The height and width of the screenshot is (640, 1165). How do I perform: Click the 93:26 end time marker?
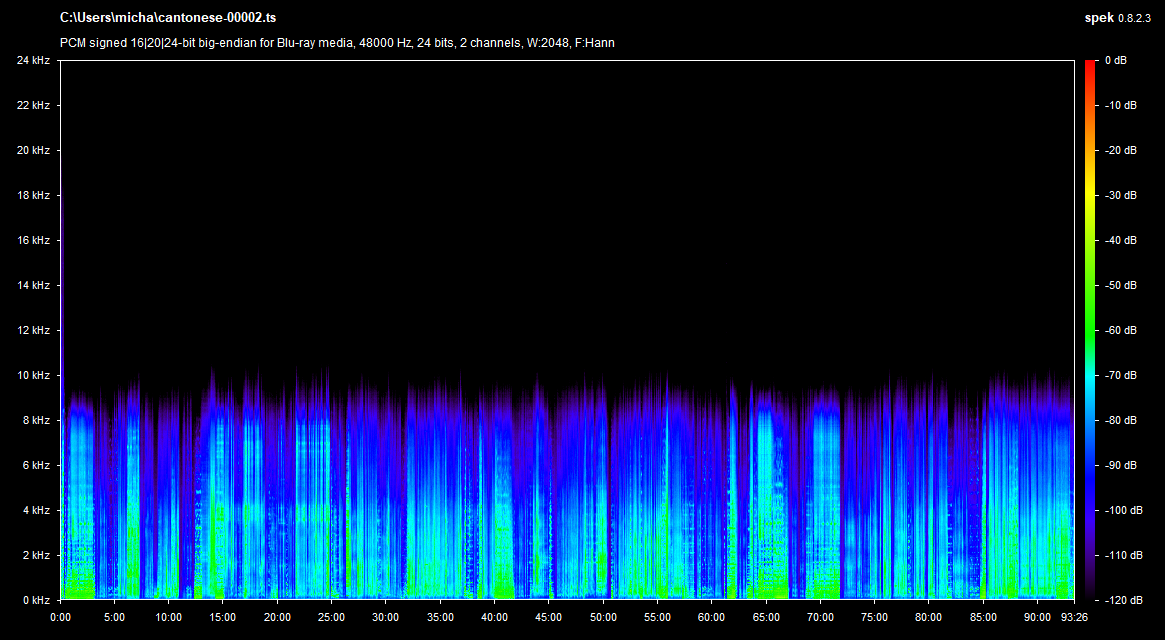click(x=1074, y=617)
